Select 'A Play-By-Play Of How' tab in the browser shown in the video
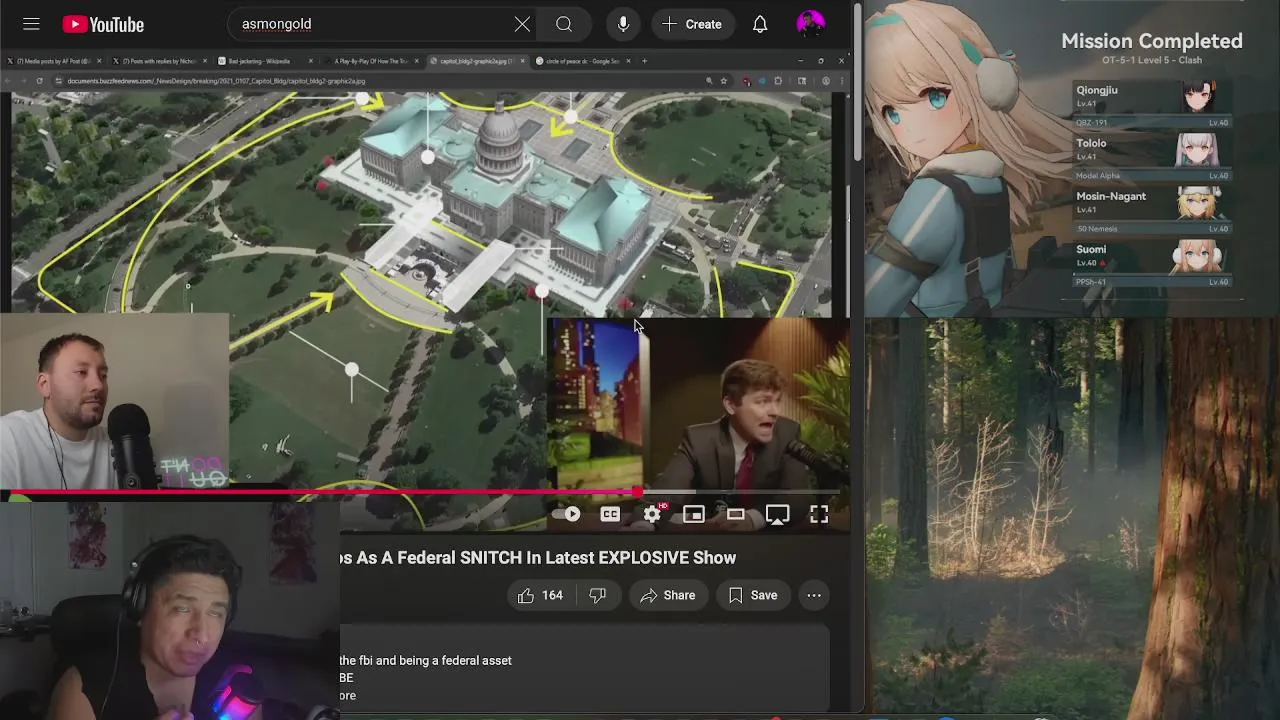1280x720 pixels. (370, 61)
